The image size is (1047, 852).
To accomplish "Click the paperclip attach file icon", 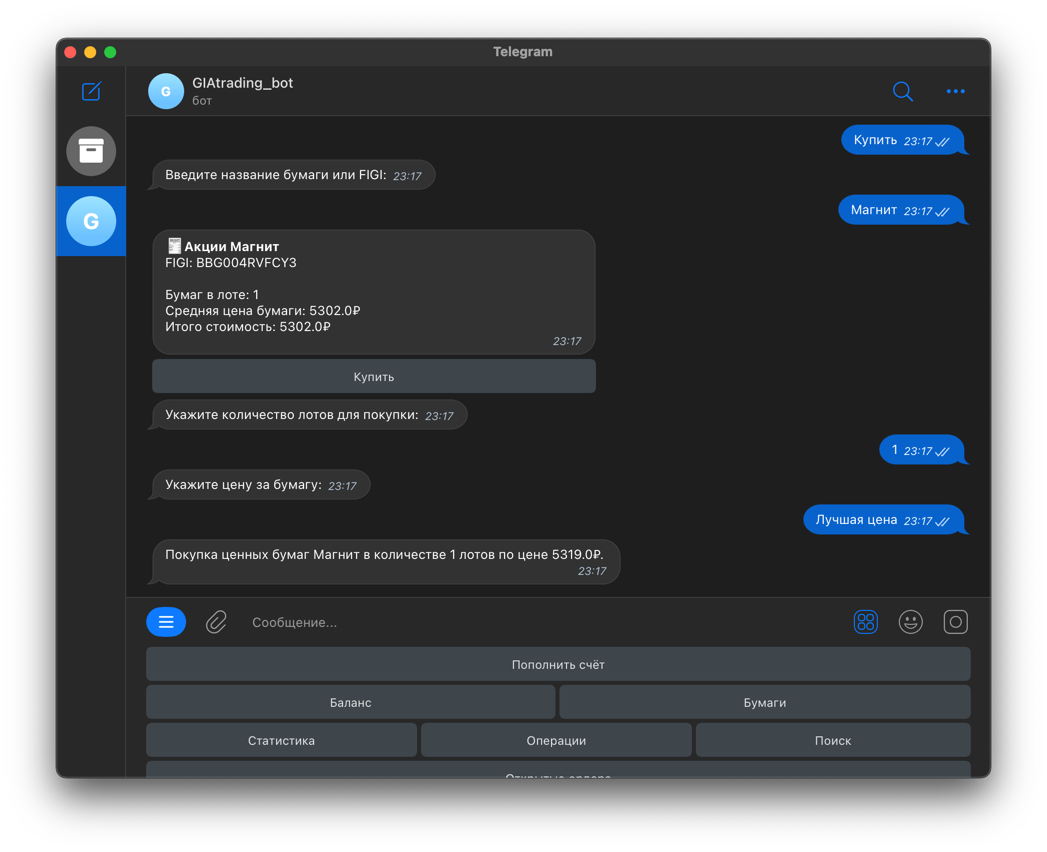I will click(216, 622).
